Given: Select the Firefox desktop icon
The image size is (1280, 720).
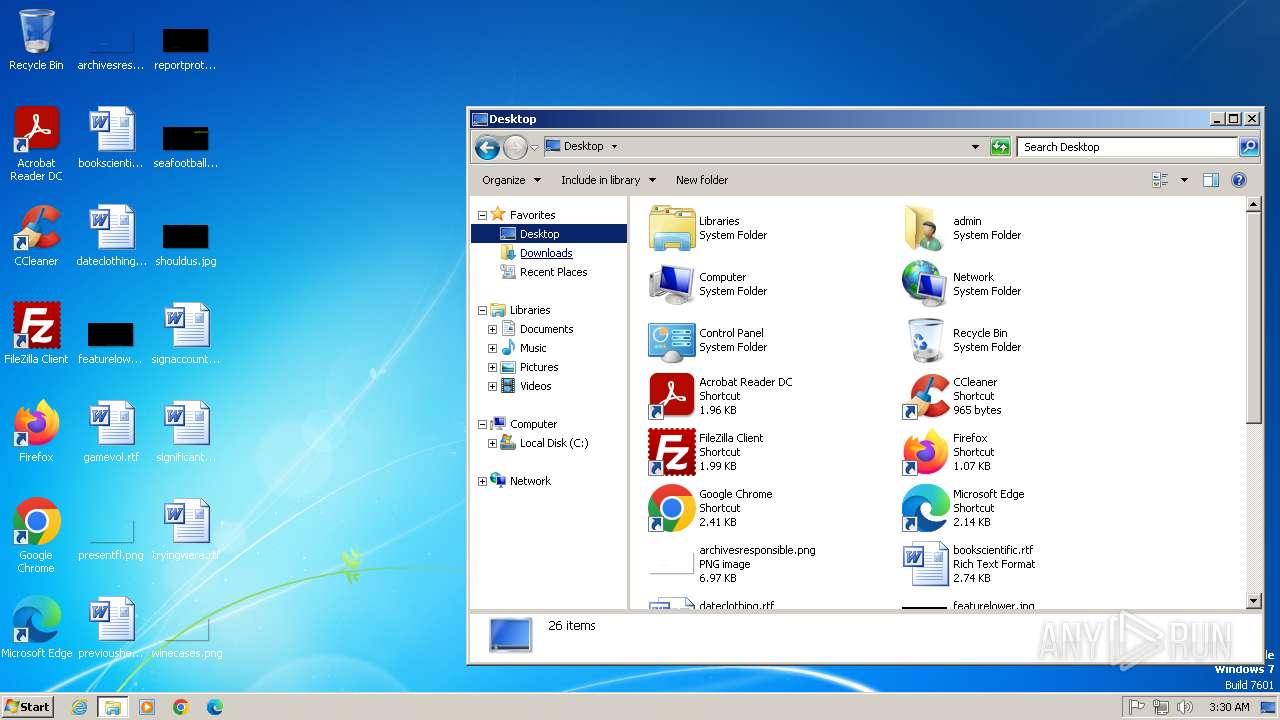Looking at the screenshot, I should (36, 432).
